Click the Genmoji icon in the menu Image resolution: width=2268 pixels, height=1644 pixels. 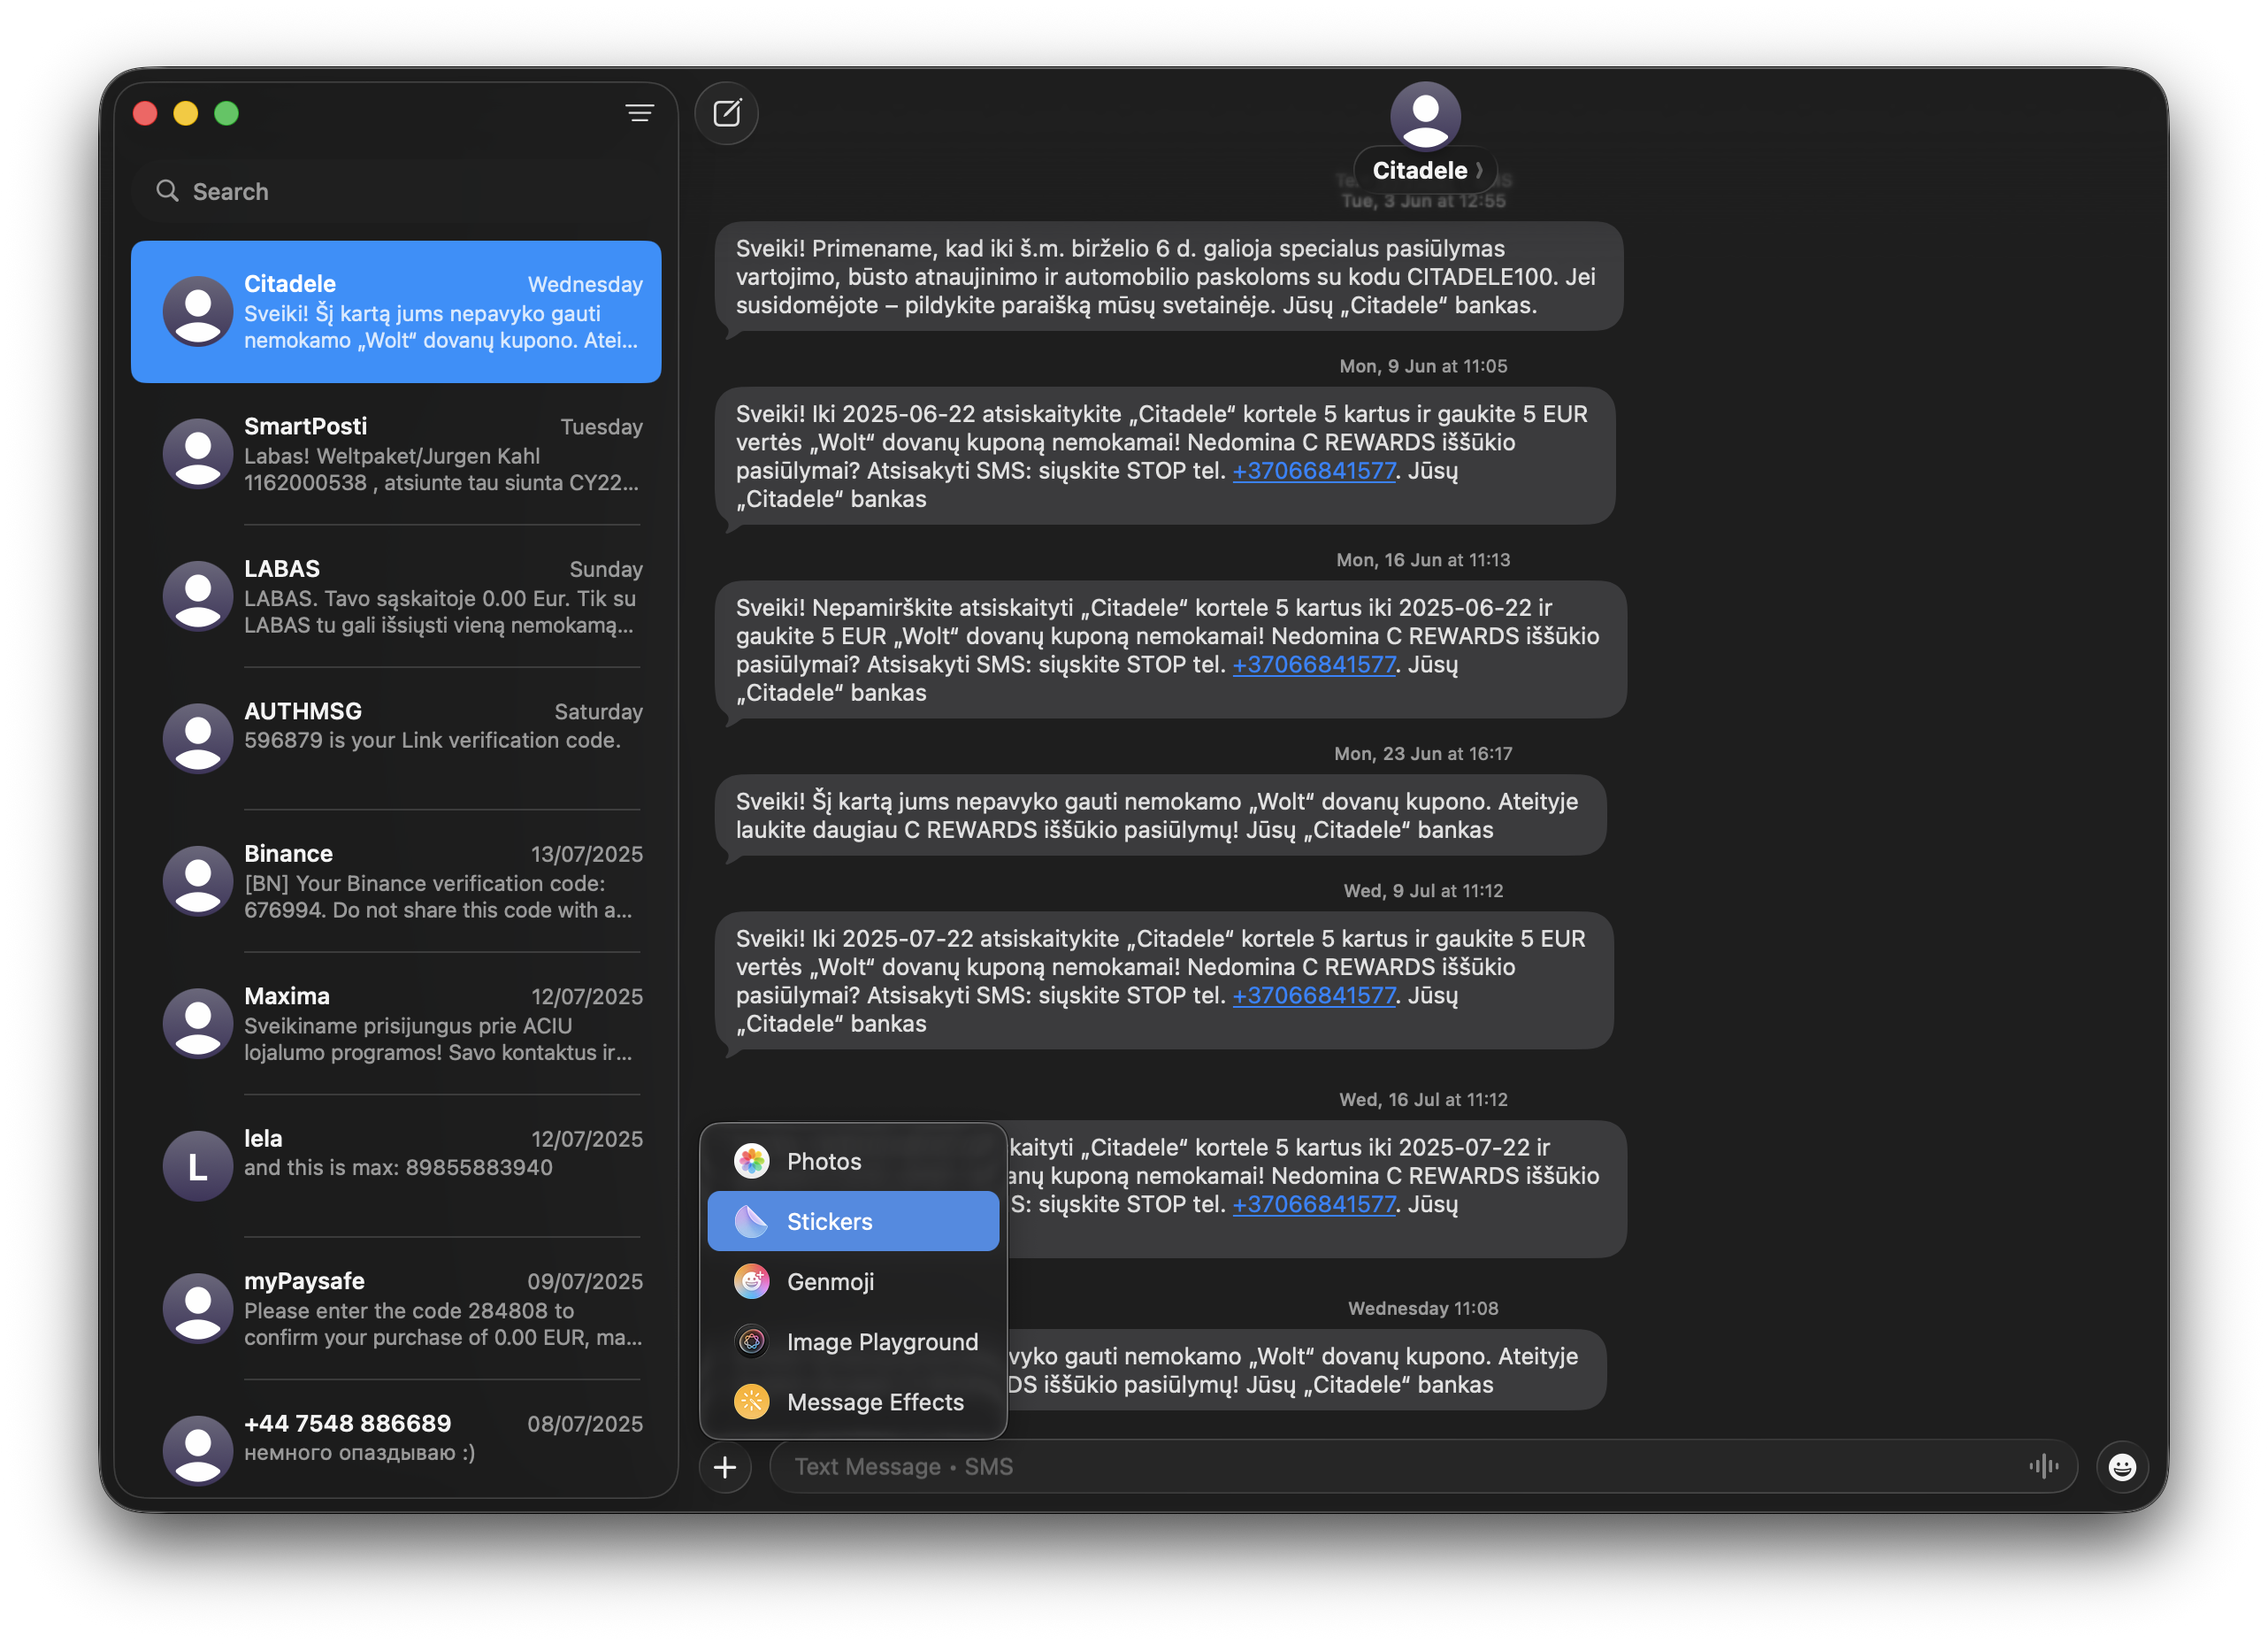(752, 1281)
